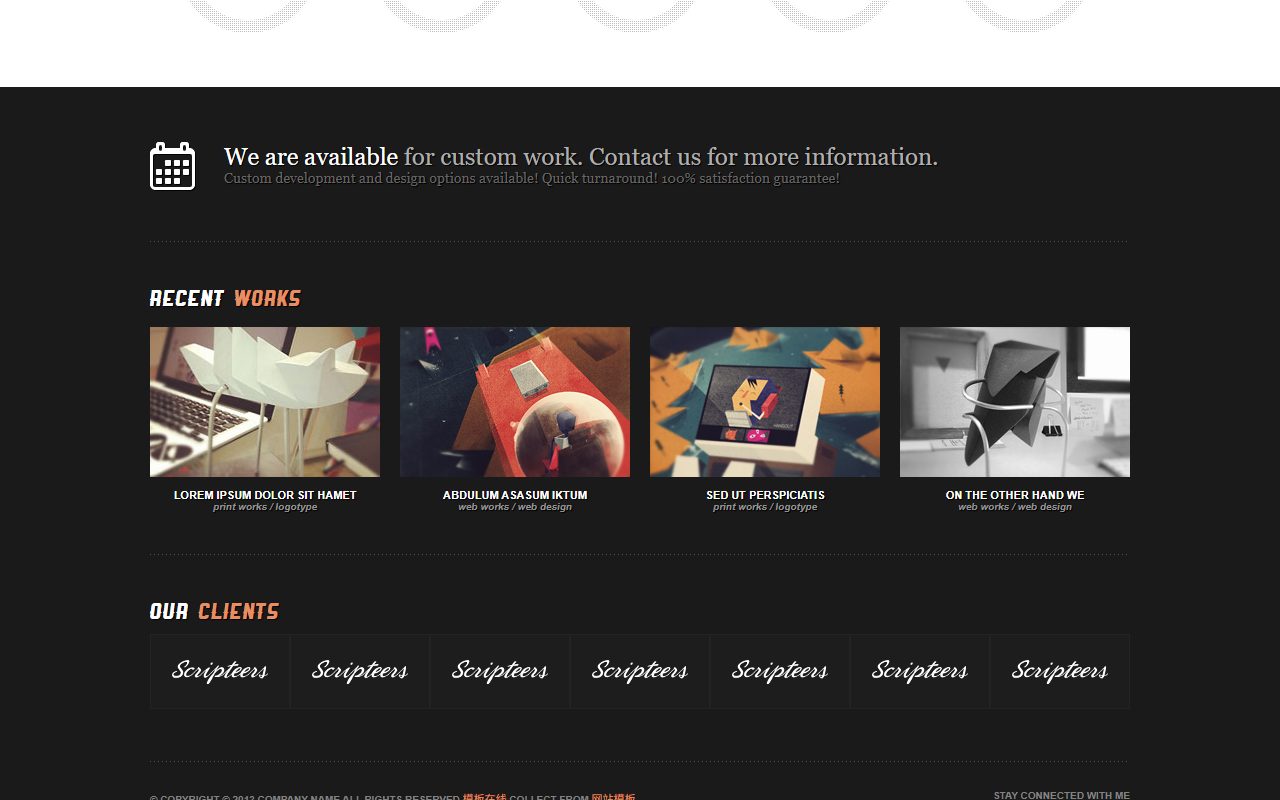View the black-and-white sculpture thumbnail
This screenshot has width=1280, height=800.
[1015, 402]
